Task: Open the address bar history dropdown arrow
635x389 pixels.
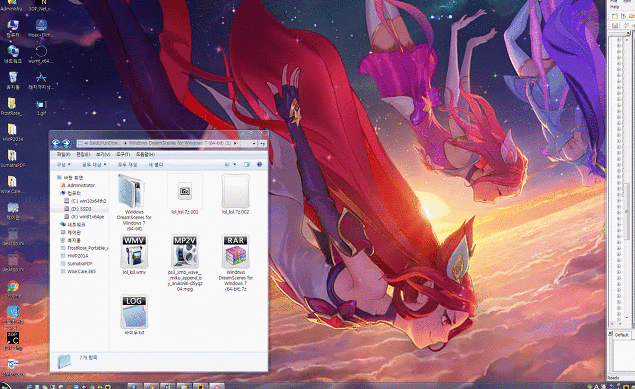Action: 254,143
